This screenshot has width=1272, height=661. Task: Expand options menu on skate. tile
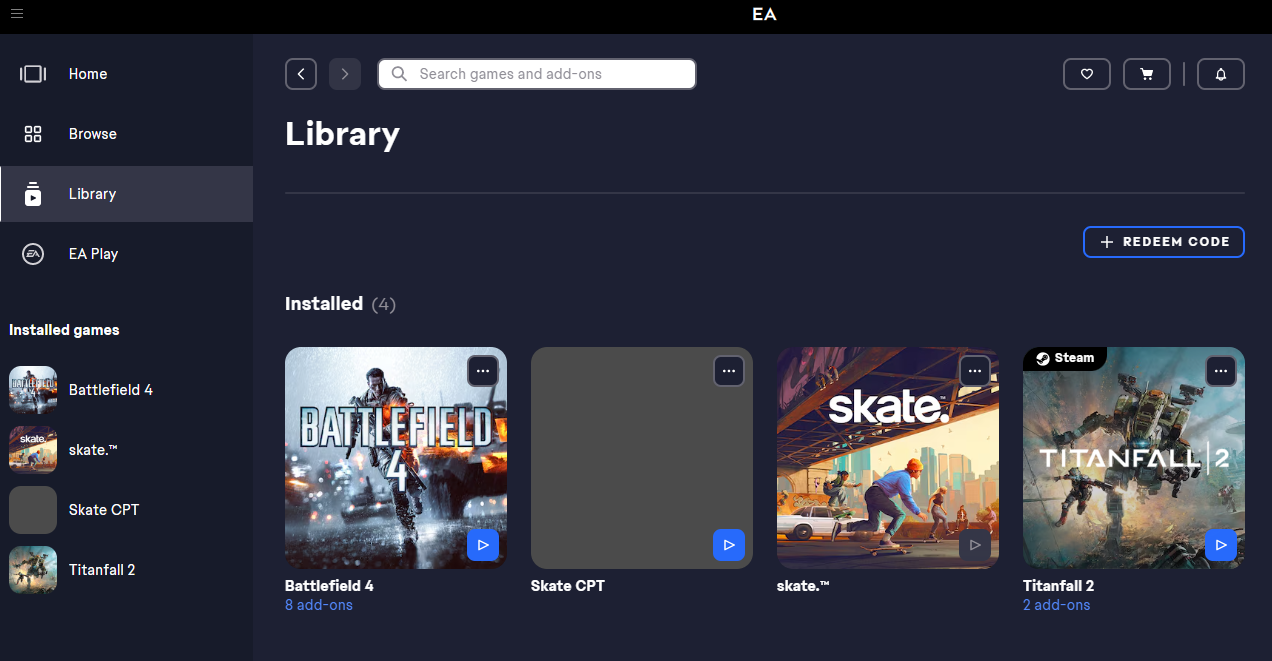tap(974, 371)
